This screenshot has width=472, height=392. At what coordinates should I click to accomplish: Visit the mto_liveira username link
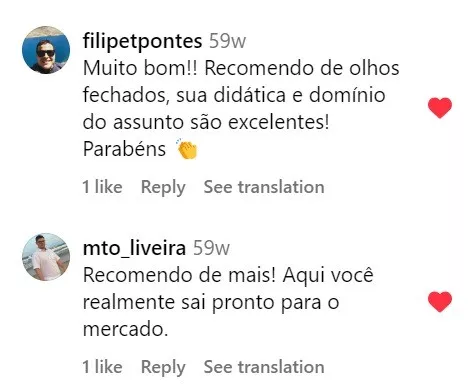134,248
